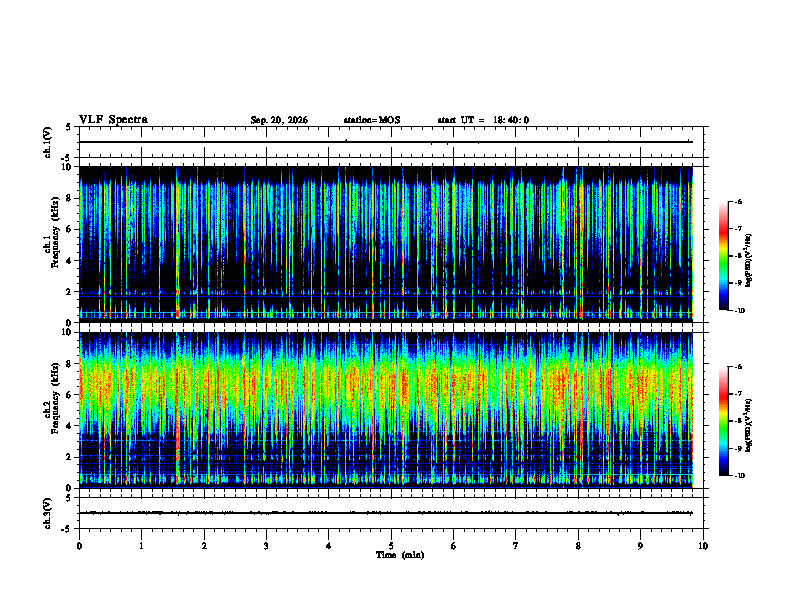Click the ch.1(V) waveform trace panel
Viewport: 792px width, 612px height.
(391, 142)
